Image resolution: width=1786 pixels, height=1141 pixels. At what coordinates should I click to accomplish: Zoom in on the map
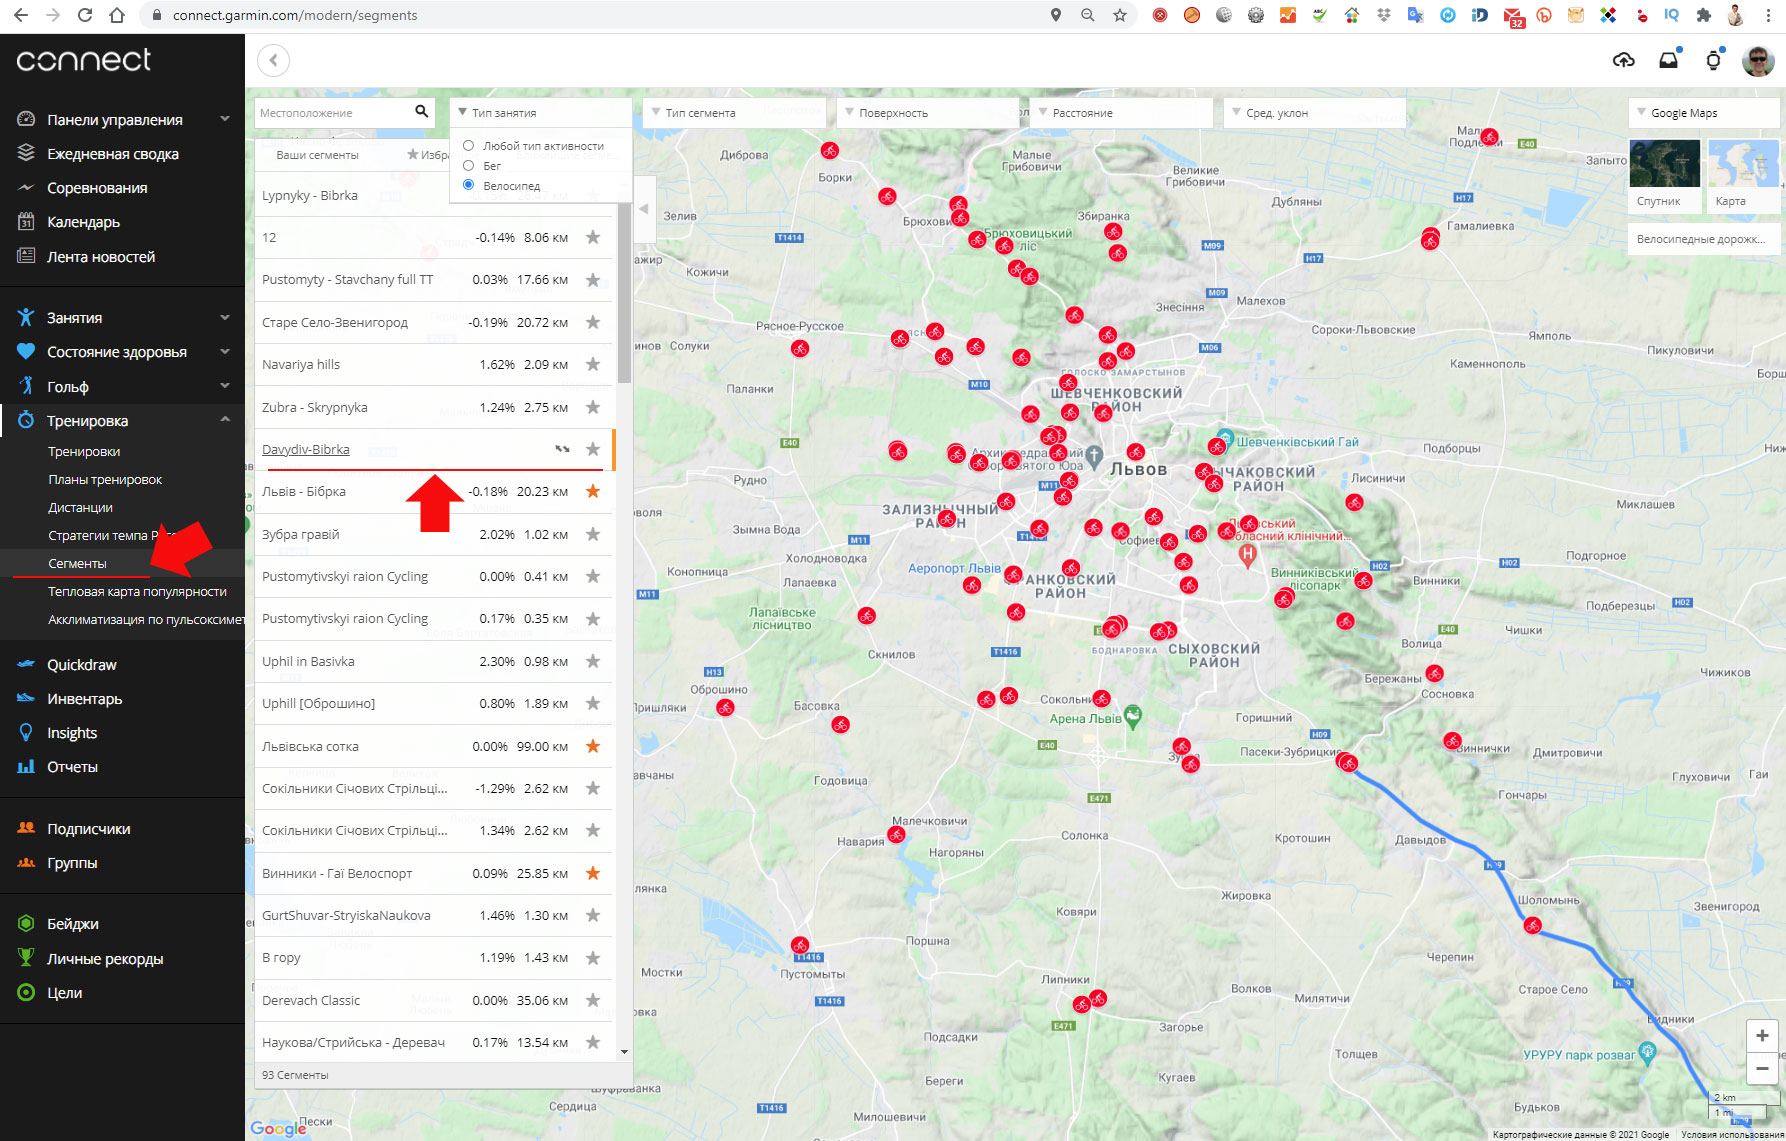[x=1761, y=1036]
